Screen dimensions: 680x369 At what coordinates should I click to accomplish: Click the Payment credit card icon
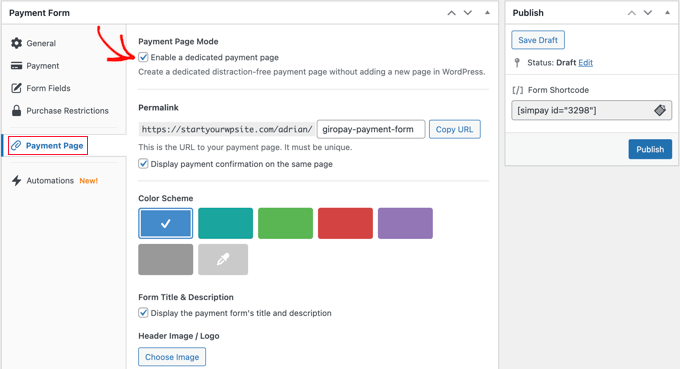click(x=16, y=65)
